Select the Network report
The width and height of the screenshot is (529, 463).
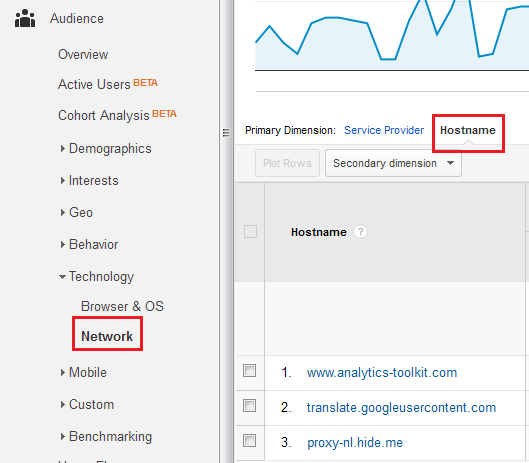[x=107, y=336]
